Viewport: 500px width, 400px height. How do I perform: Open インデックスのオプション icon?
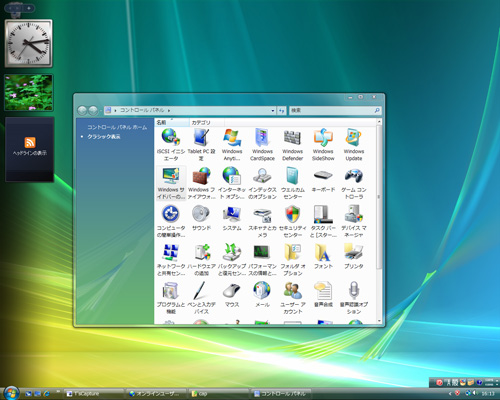[x=262, y=183]
